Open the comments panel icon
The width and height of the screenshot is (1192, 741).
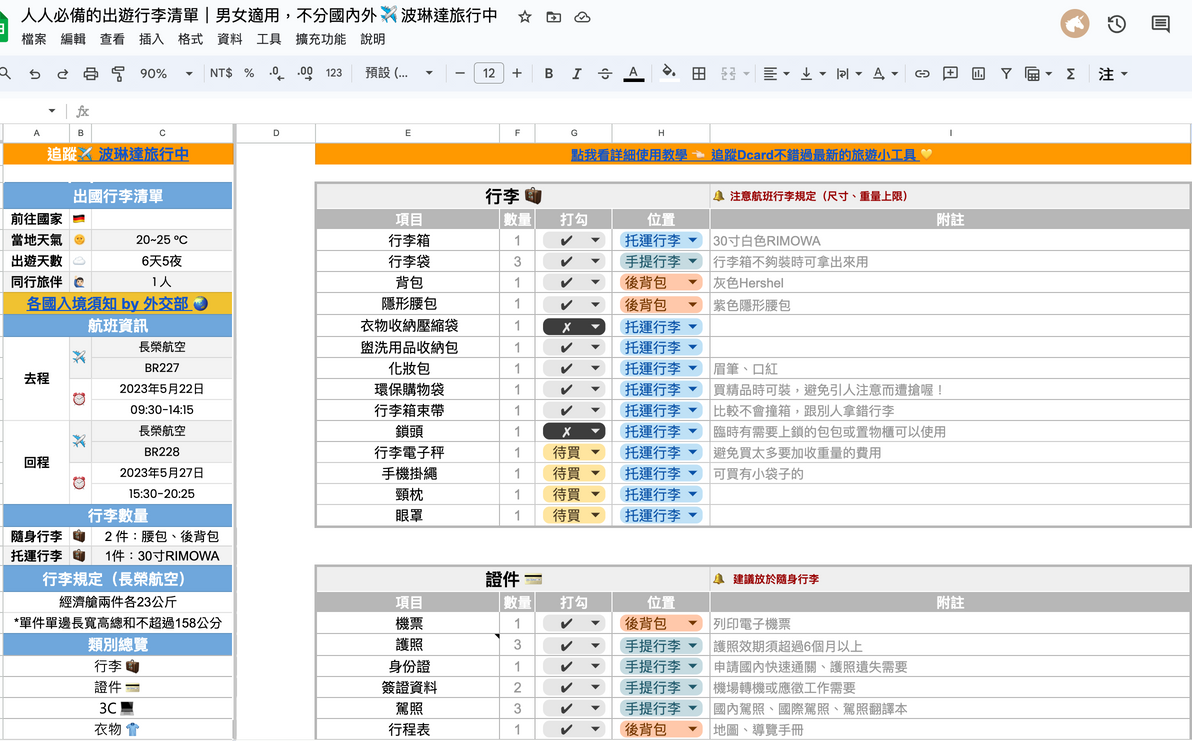pyautogui.click(x=1160, y=24)
